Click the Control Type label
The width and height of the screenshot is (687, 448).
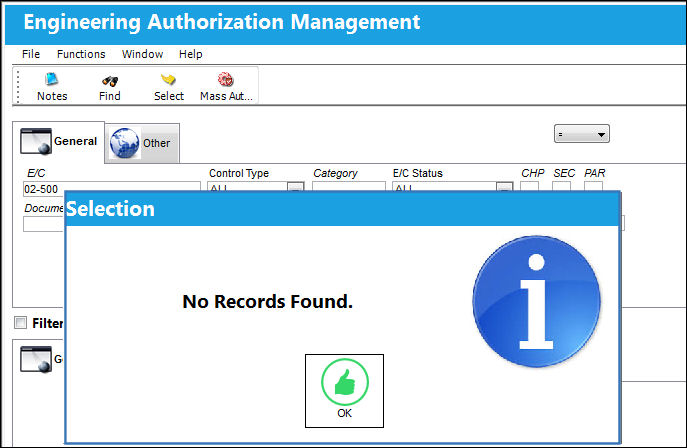(239, 173)
